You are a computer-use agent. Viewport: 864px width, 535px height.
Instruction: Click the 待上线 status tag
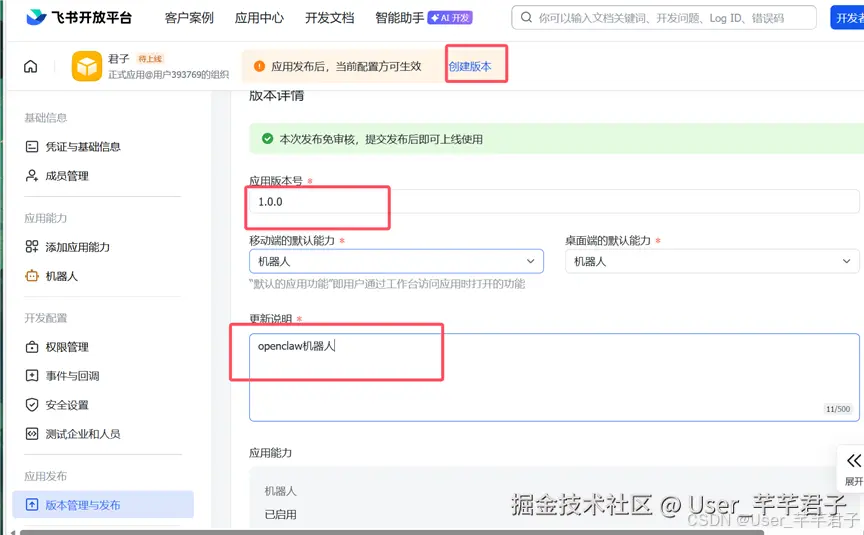[150, 59]
